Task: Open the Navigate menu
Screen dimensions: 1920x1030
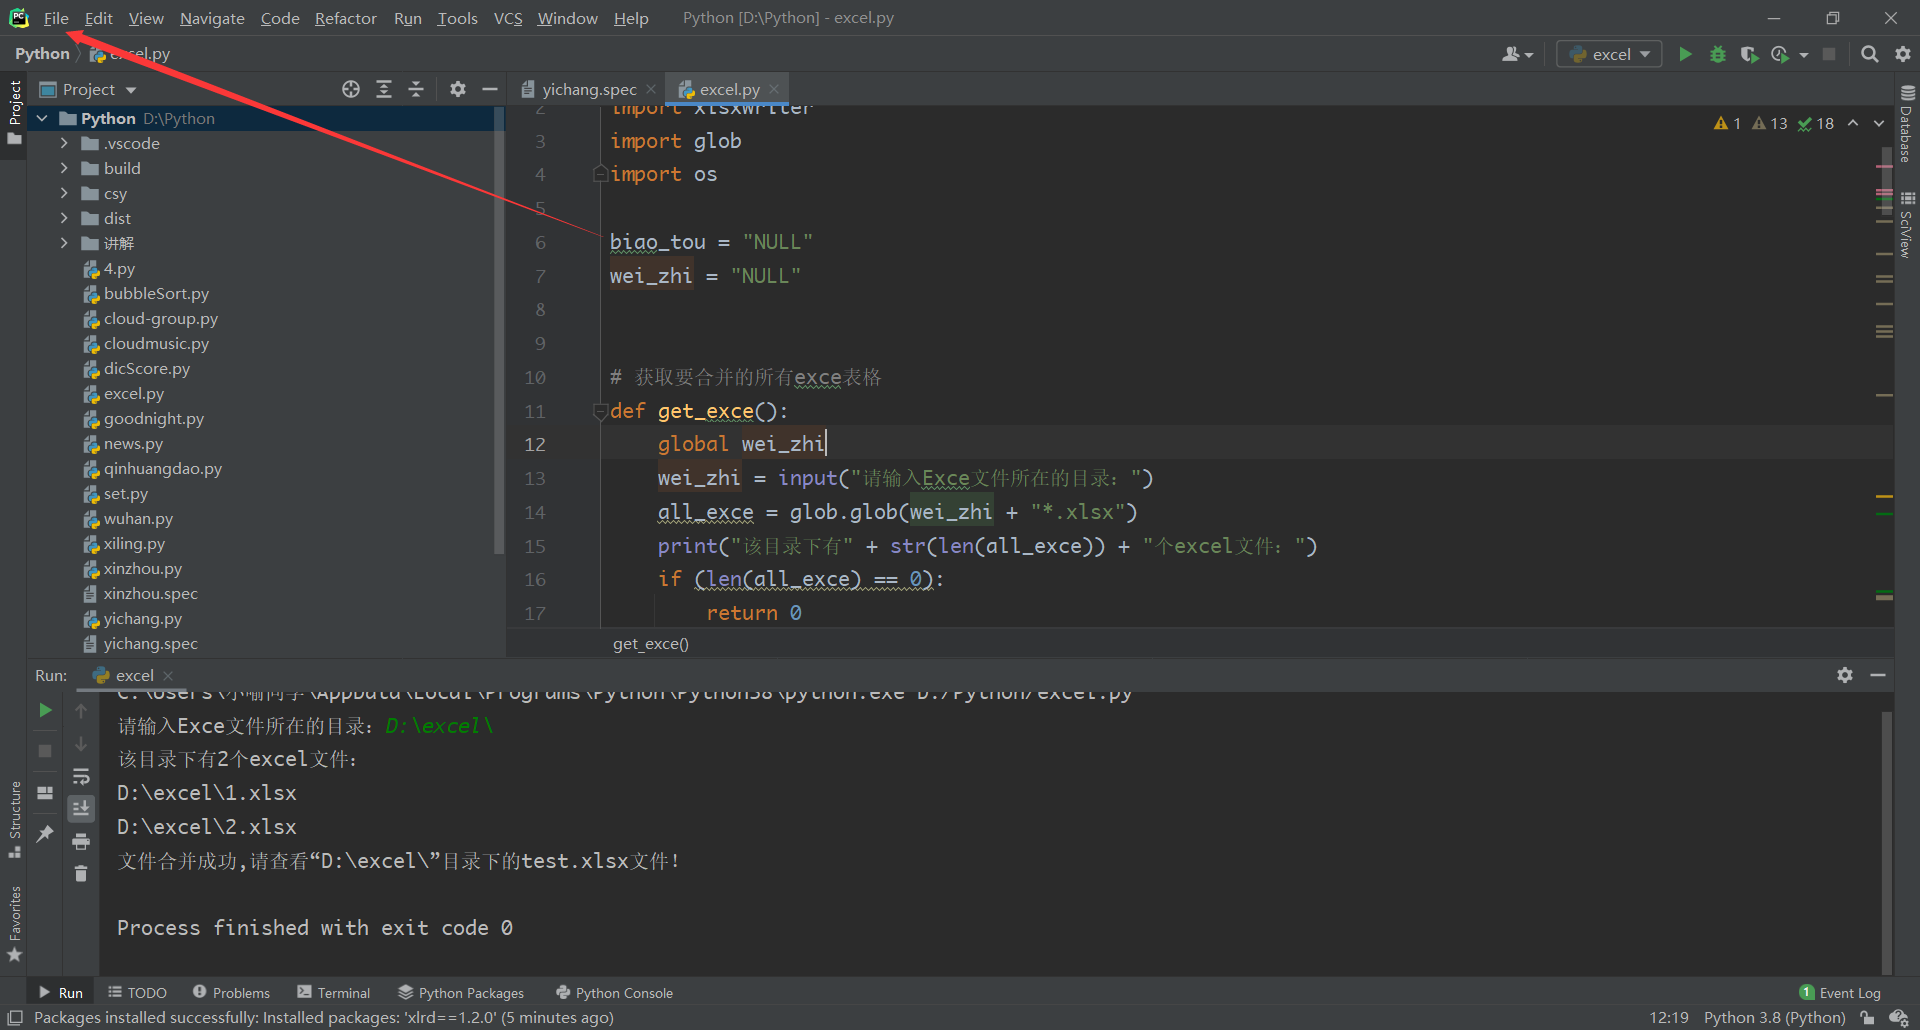Action: [212, 18]
